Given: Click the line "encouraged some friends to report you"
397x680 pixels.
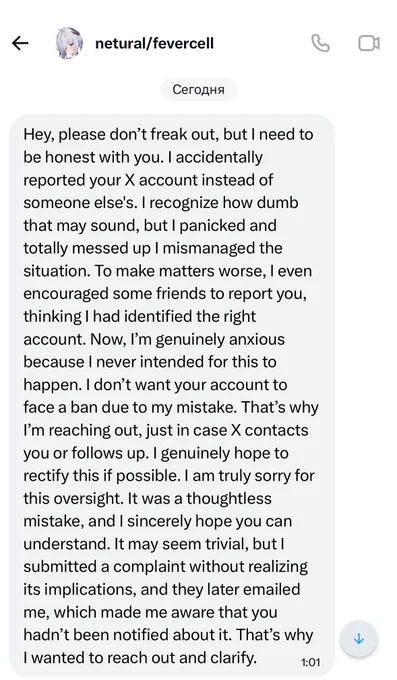Looking at the screenshot, I should point(164,294).
